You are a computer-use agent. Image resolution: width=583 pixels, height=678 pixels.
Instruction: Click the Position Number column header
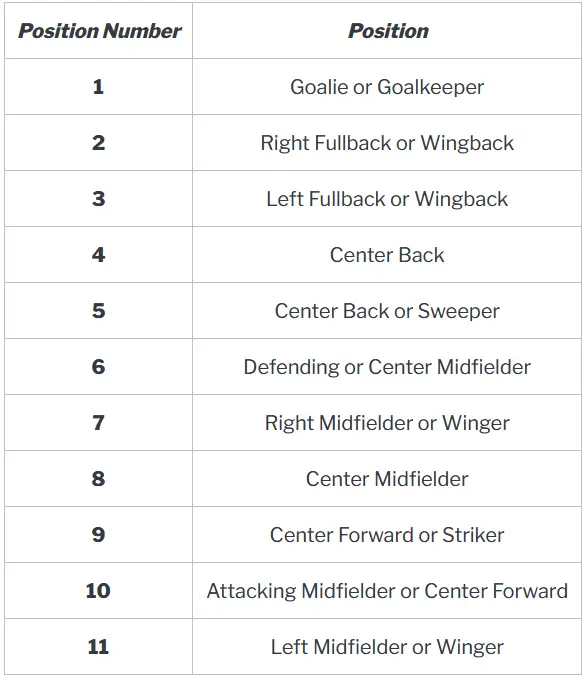(99, 31)
